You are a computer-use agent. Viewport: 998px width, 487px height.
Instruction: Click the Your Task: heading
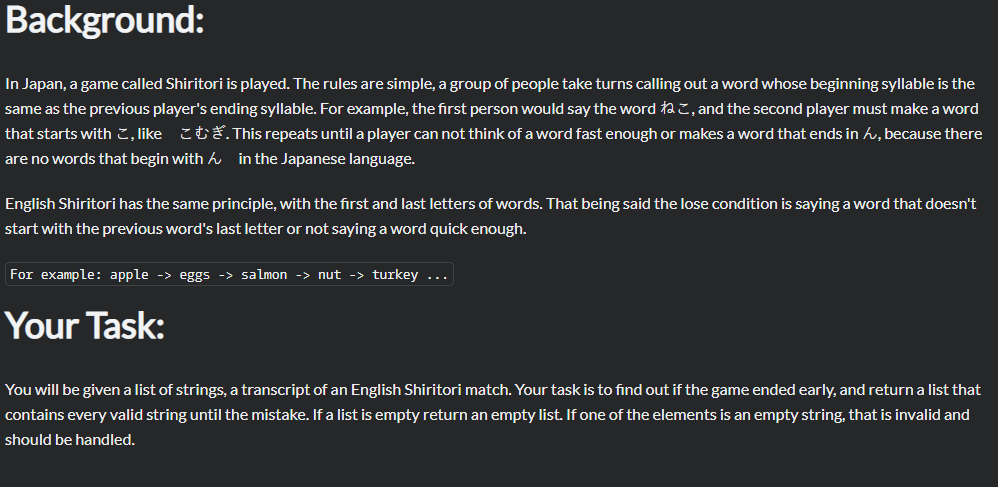click(85, 325)
